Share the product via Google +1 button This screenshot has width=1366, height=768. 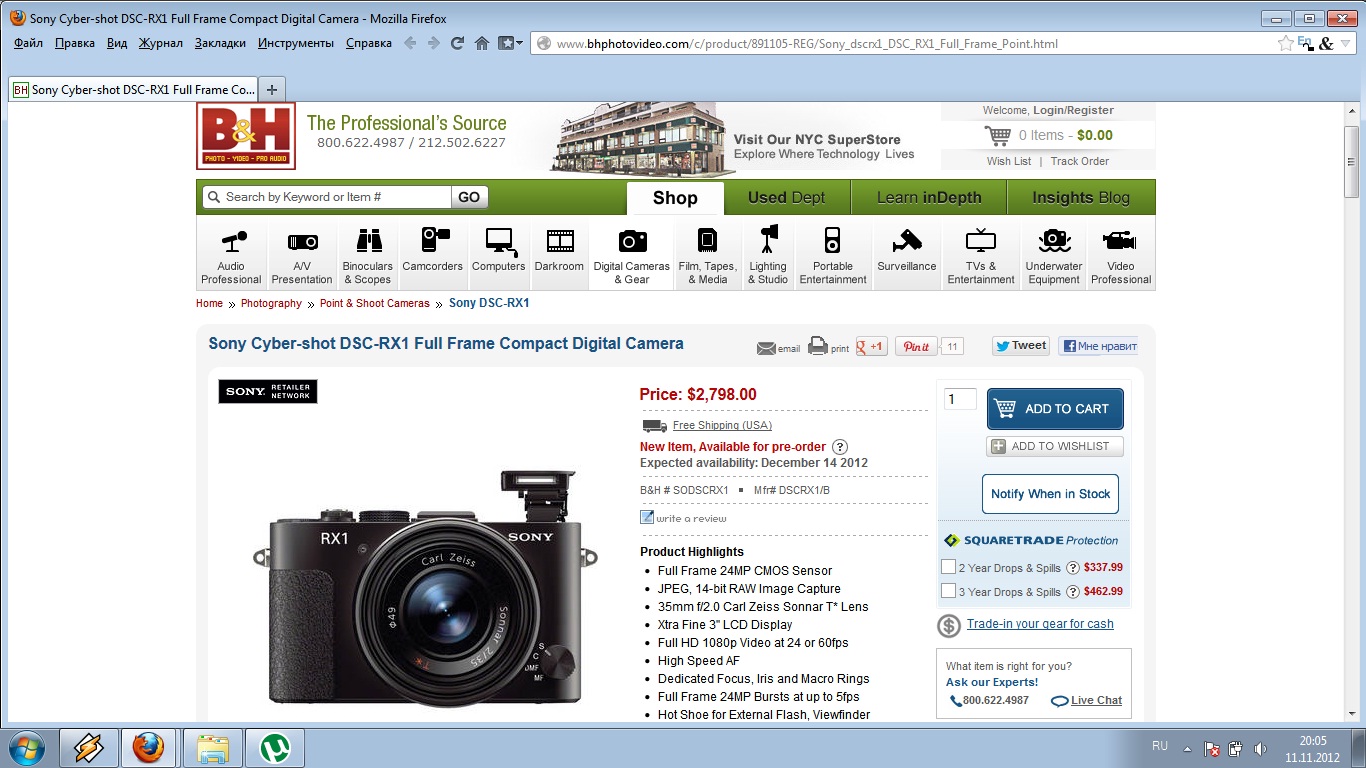pyautogui.click(x=872, y=346)
